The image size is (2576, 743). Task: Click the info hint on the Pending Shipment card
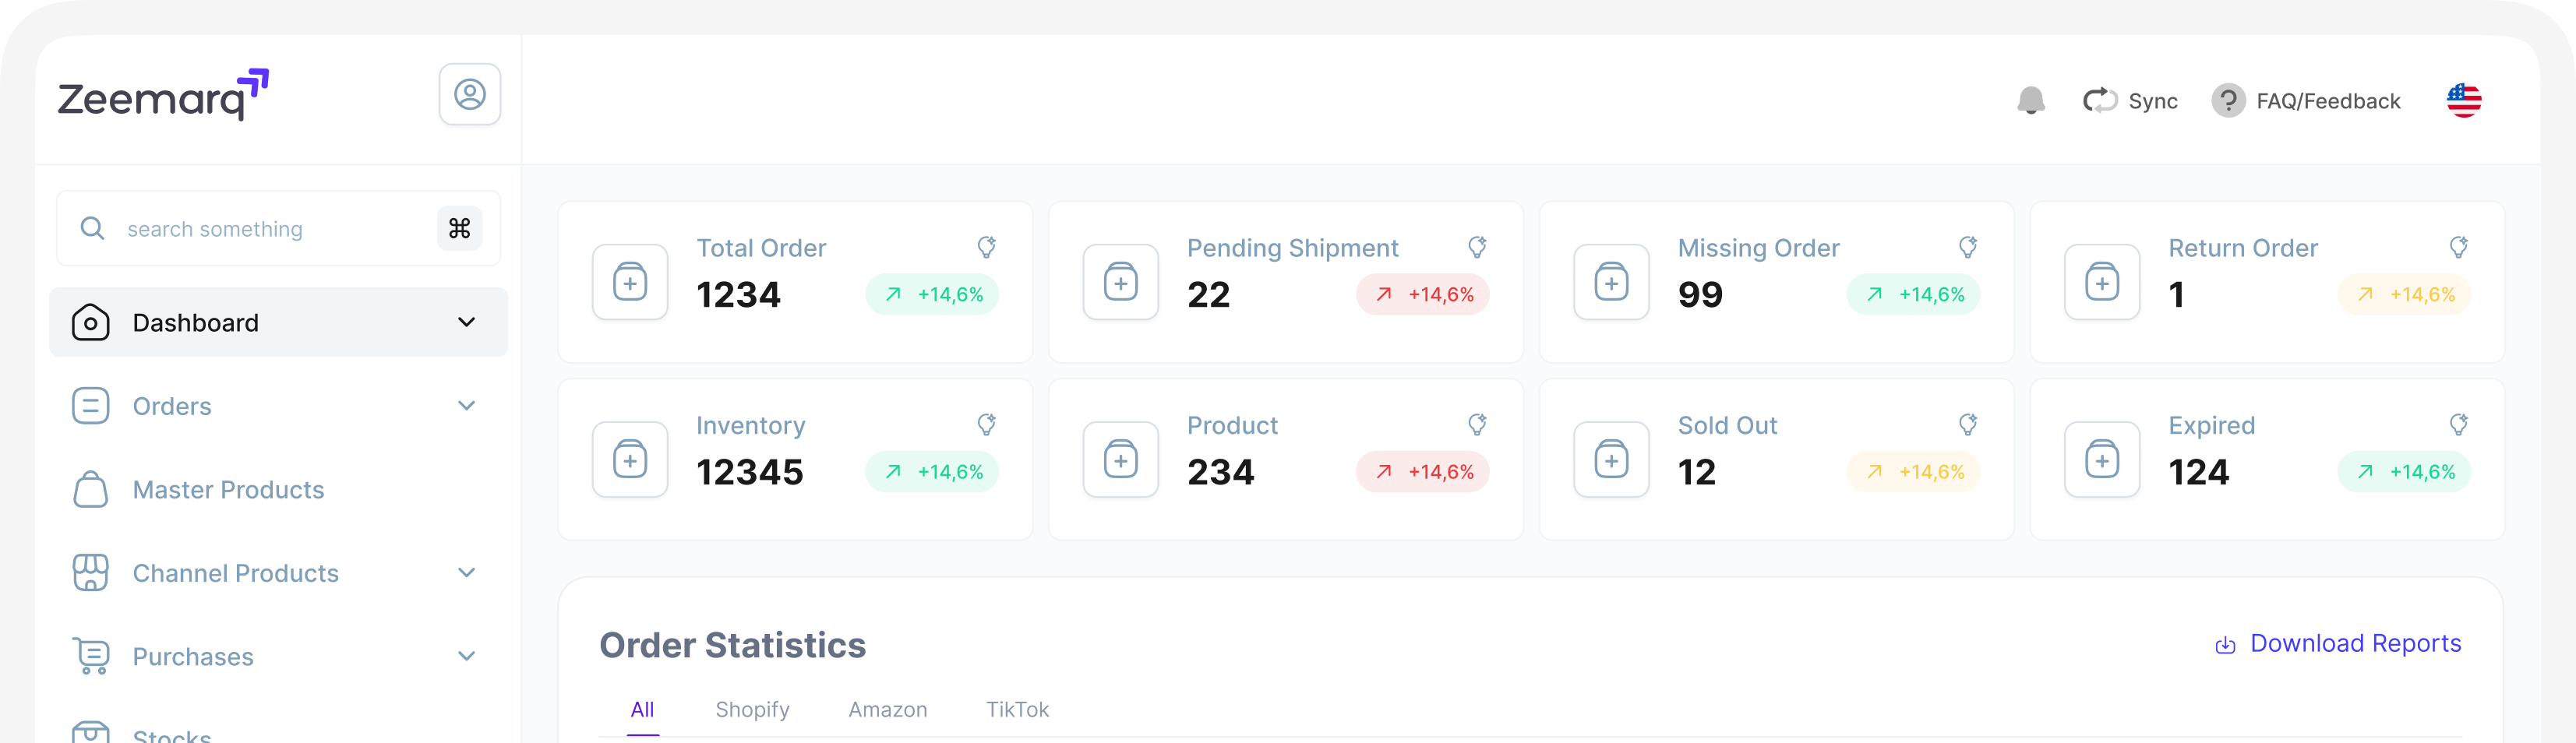pos(1477,245)
